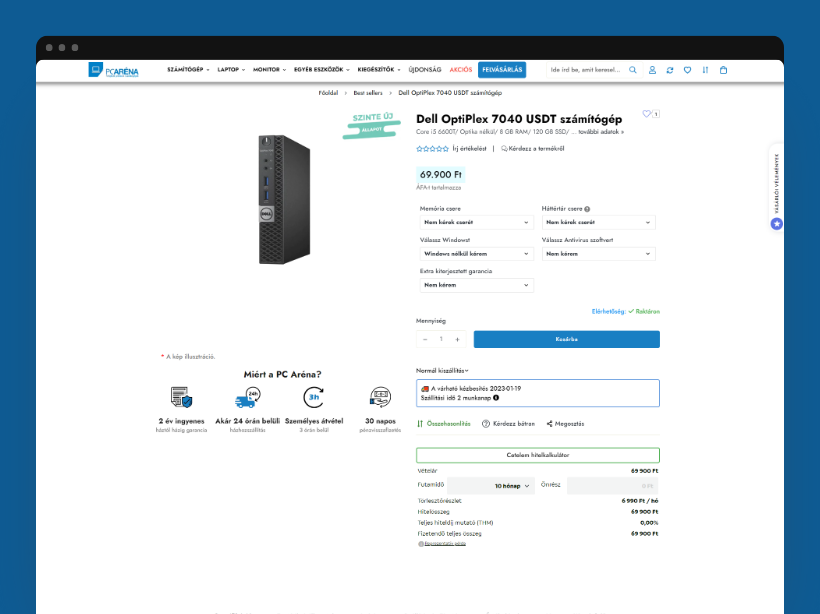
Task: Open the Számítógép menu
Action: point(188,70)
